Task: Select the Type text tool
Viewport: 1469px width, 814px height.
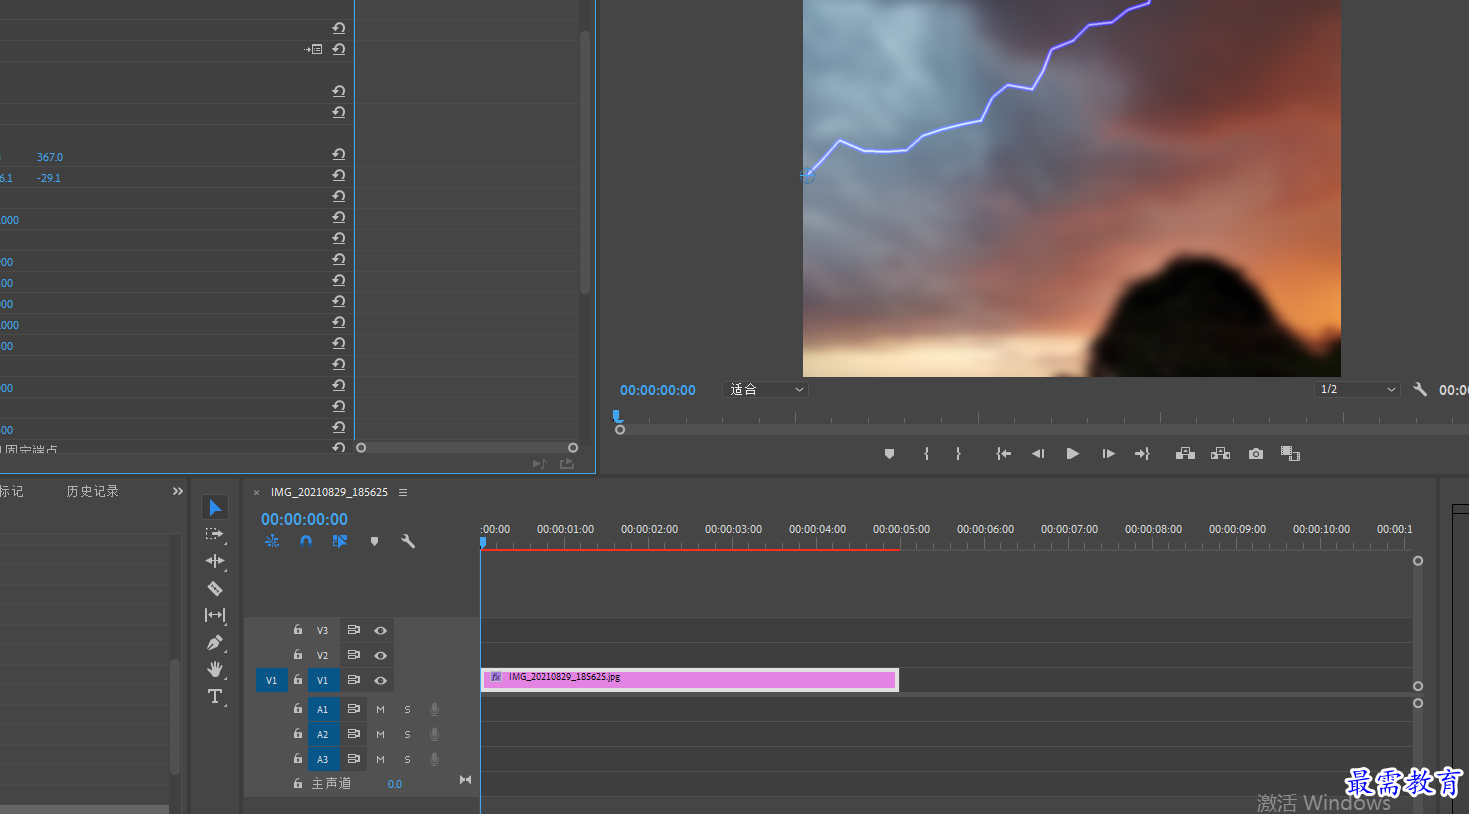Action: [215, 696]
